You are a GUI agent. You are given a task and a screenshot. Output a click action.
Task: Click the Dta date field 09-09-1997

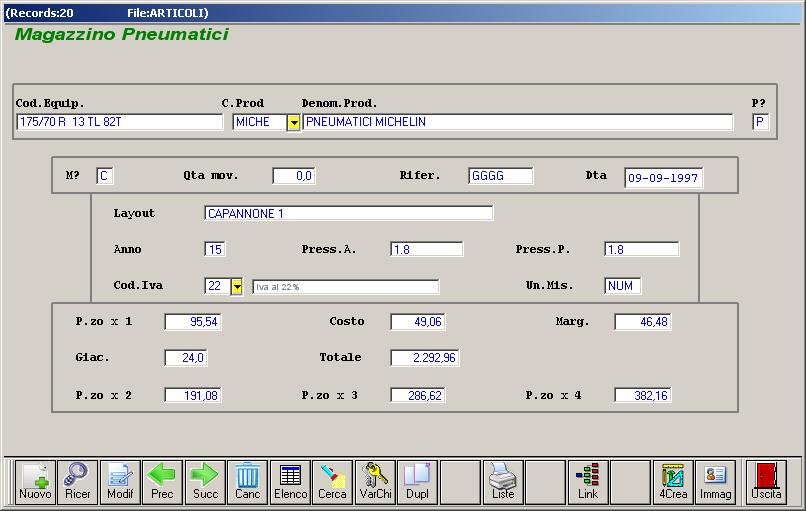pos(664,178)
